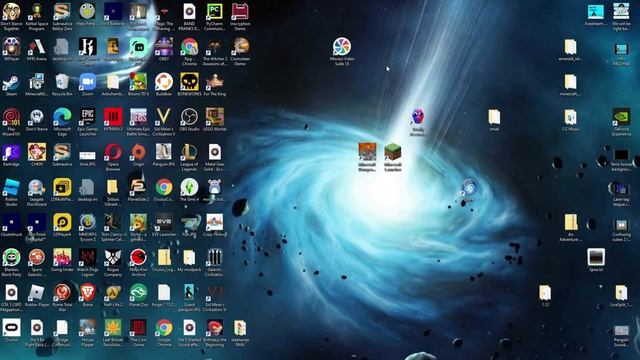
Task: Launch Epic Games Launcher
Action: tap(87, 117)
